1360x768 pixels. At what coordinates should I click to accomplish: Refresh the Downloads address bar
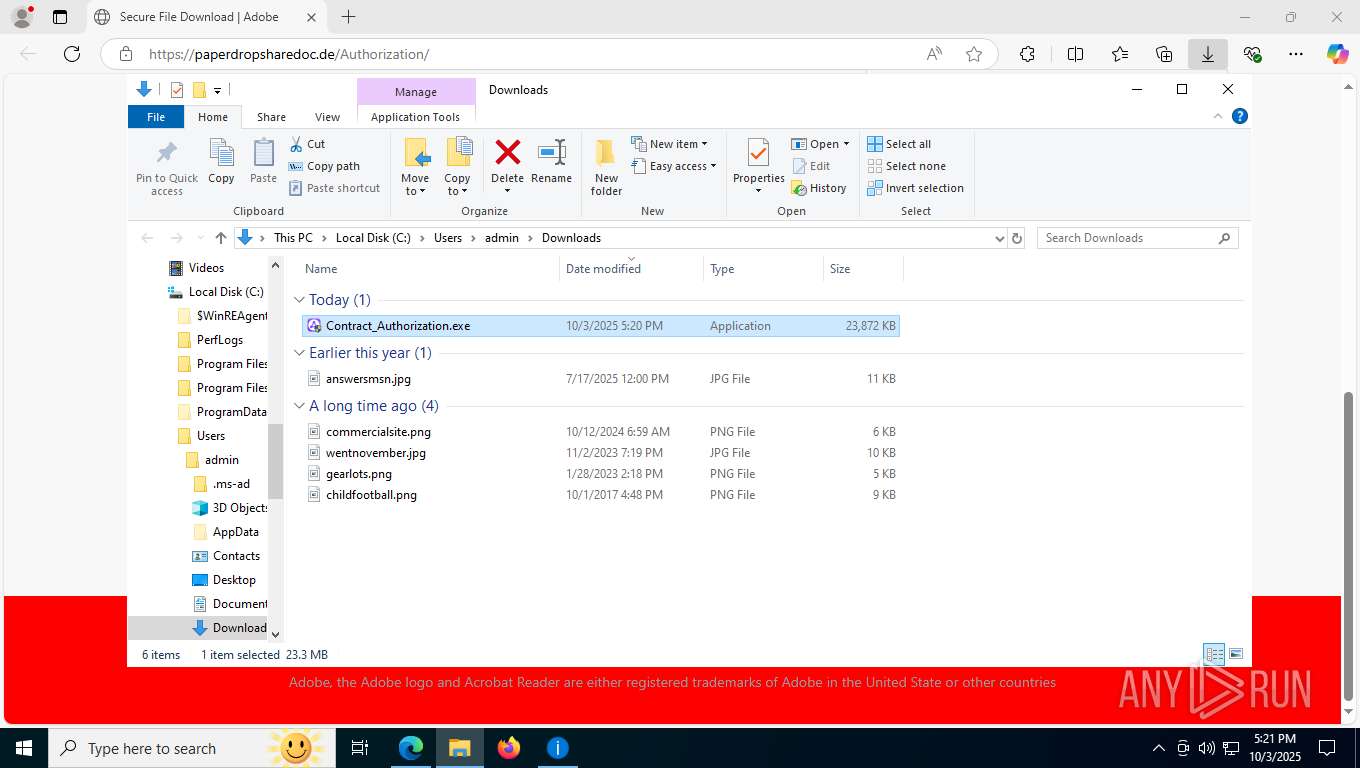click(1017, 238)
